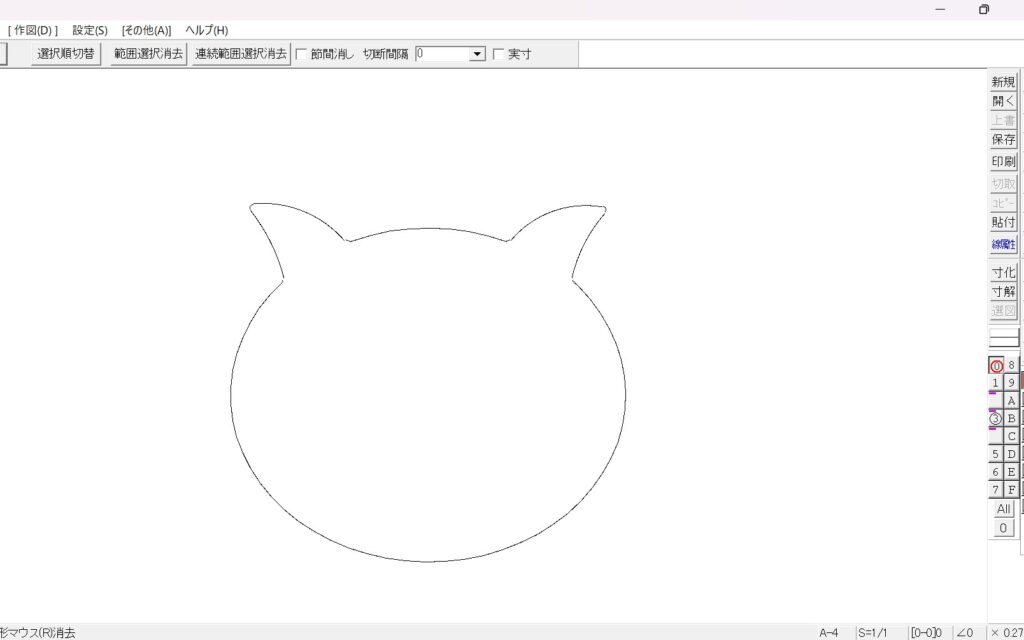Open the ヘルプ(H) menu

pyautogui.click(x=206, y=30)
